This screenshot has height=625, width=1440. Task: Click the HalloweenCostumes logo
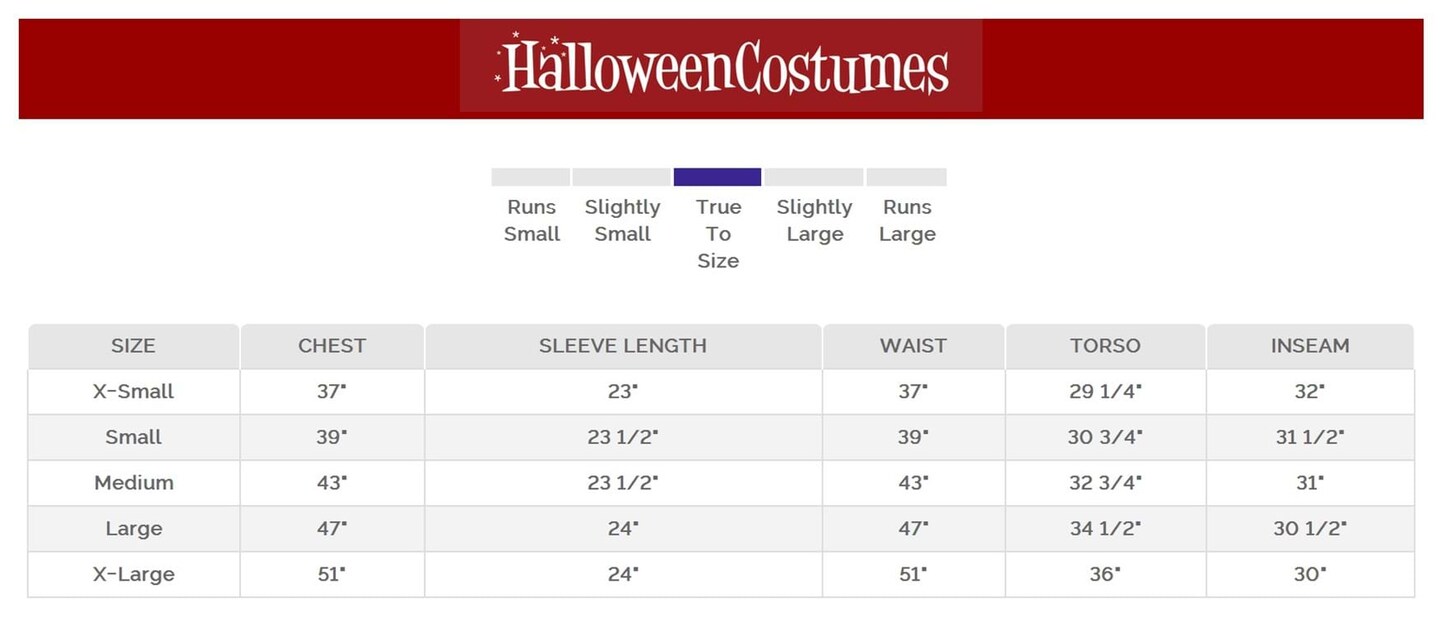[721, 67]
